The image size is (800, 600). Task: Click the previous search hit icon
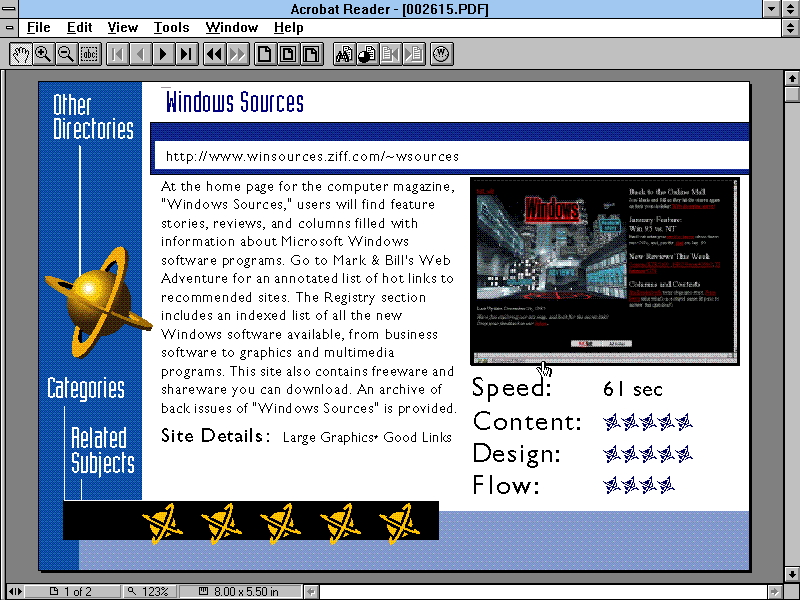click(x=390, y=54)
